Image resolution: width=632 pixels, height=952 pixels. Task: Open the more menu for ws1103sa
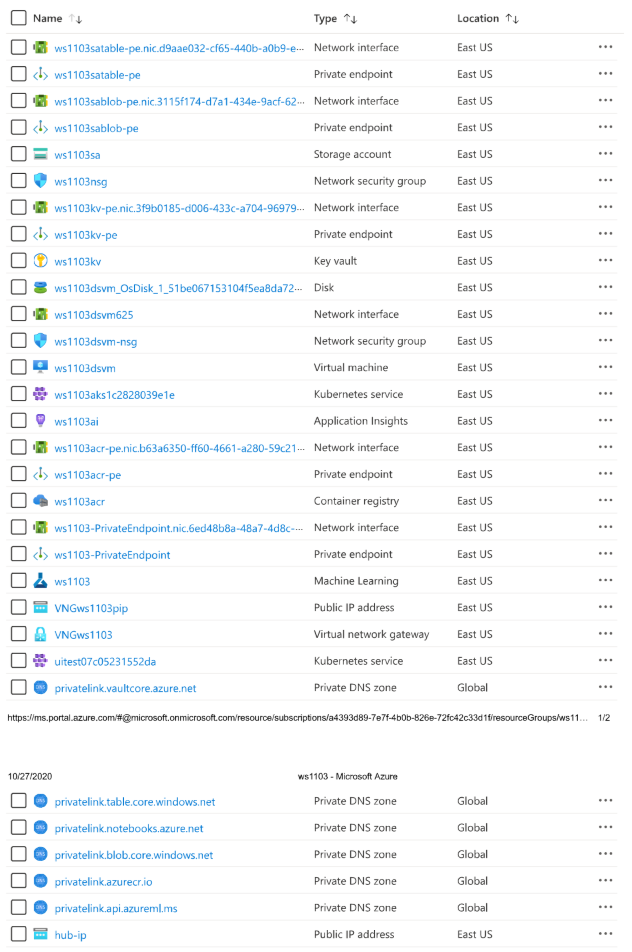tap(605, 154)
